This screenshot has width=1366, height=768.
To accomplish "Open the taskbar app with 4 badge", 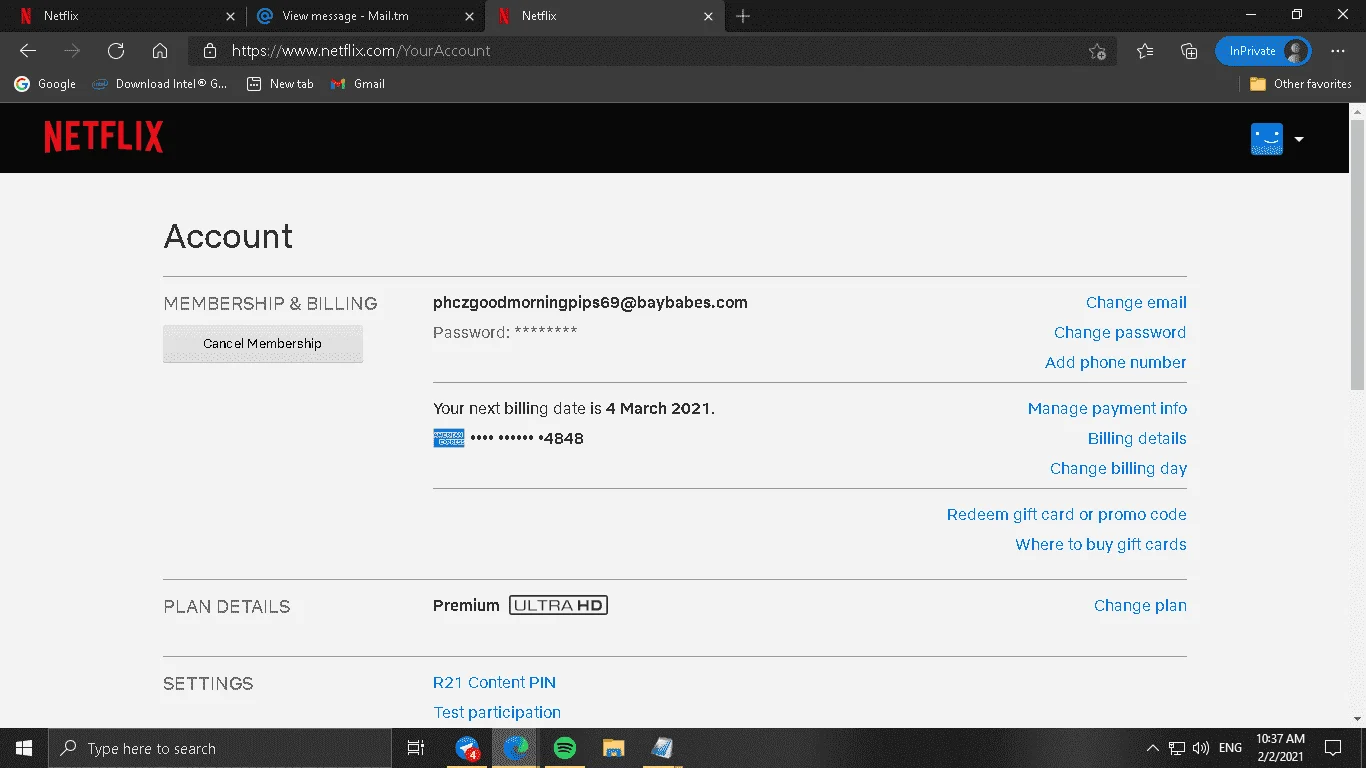I will pyautogui.click(x=467, y=748).
